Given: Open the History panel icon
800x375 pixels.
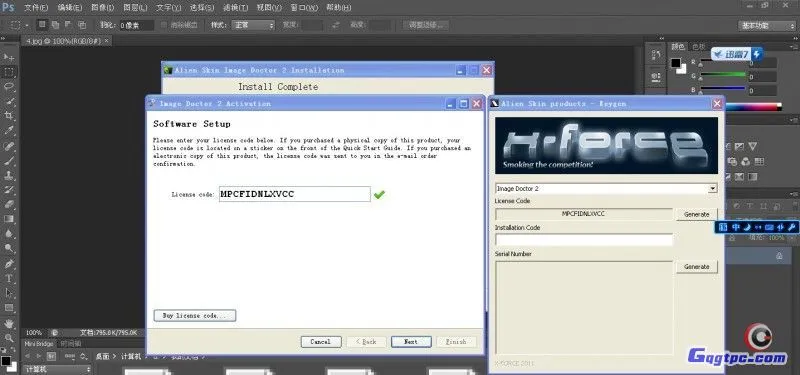Looking at the screenshot, I should (x=656, y=56).
